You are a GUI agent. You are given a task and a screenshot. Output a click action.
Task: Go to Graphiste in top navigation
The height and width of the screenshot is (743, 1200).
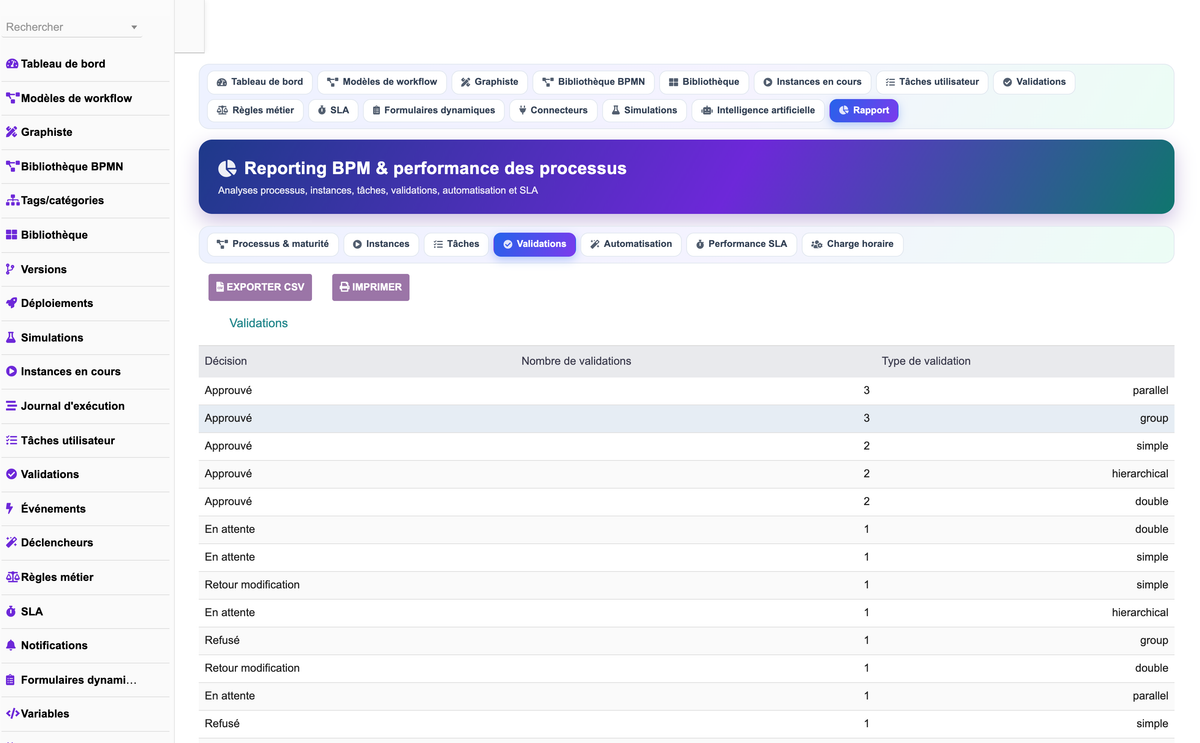click(x=490, y=82)
